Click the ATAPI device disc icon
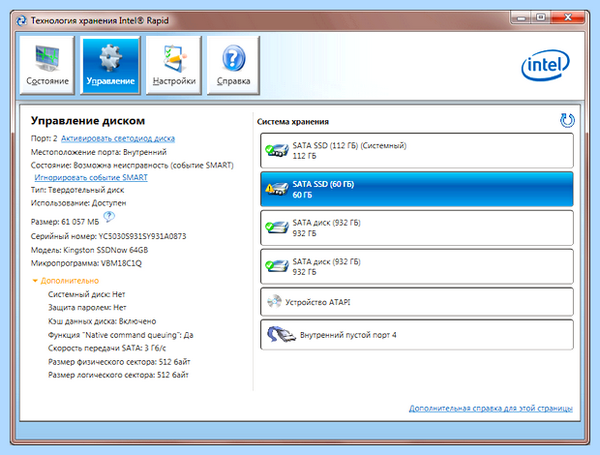The height and width of the screenshot is (455, 600). 274,302
